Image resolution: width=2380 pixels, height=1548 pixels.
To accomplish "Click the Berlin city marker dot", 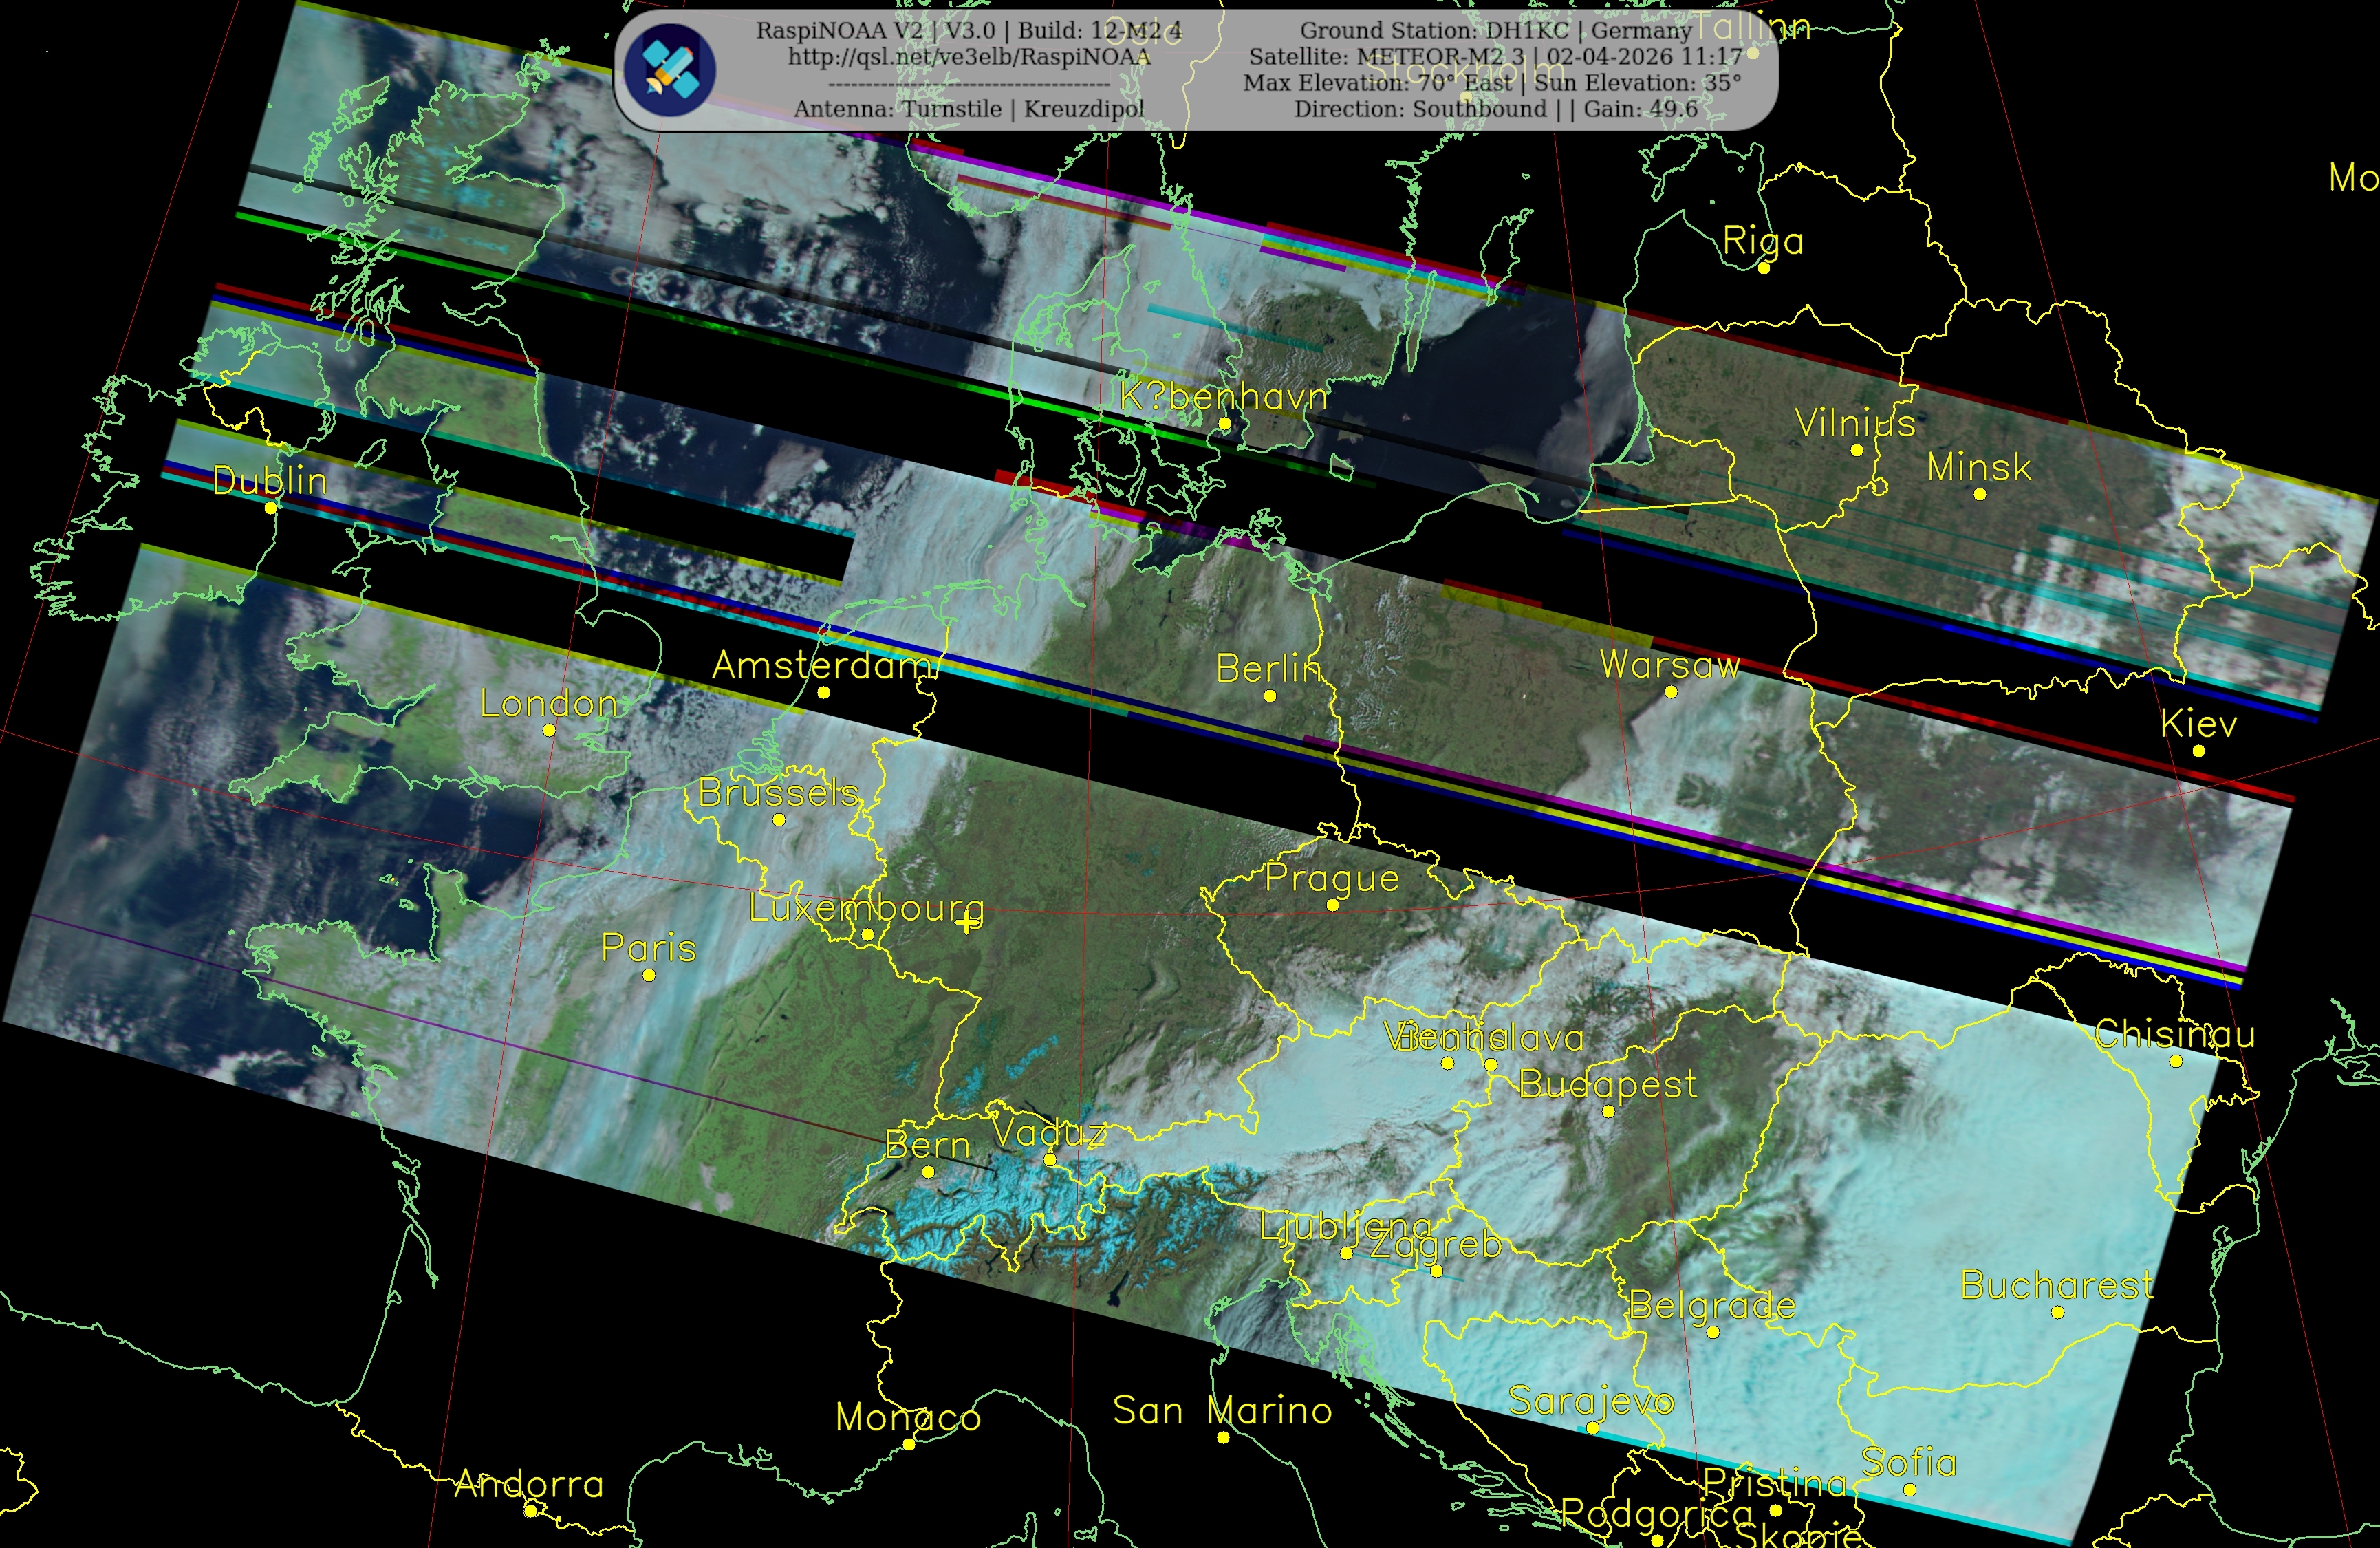I will tap(1270, 696).
